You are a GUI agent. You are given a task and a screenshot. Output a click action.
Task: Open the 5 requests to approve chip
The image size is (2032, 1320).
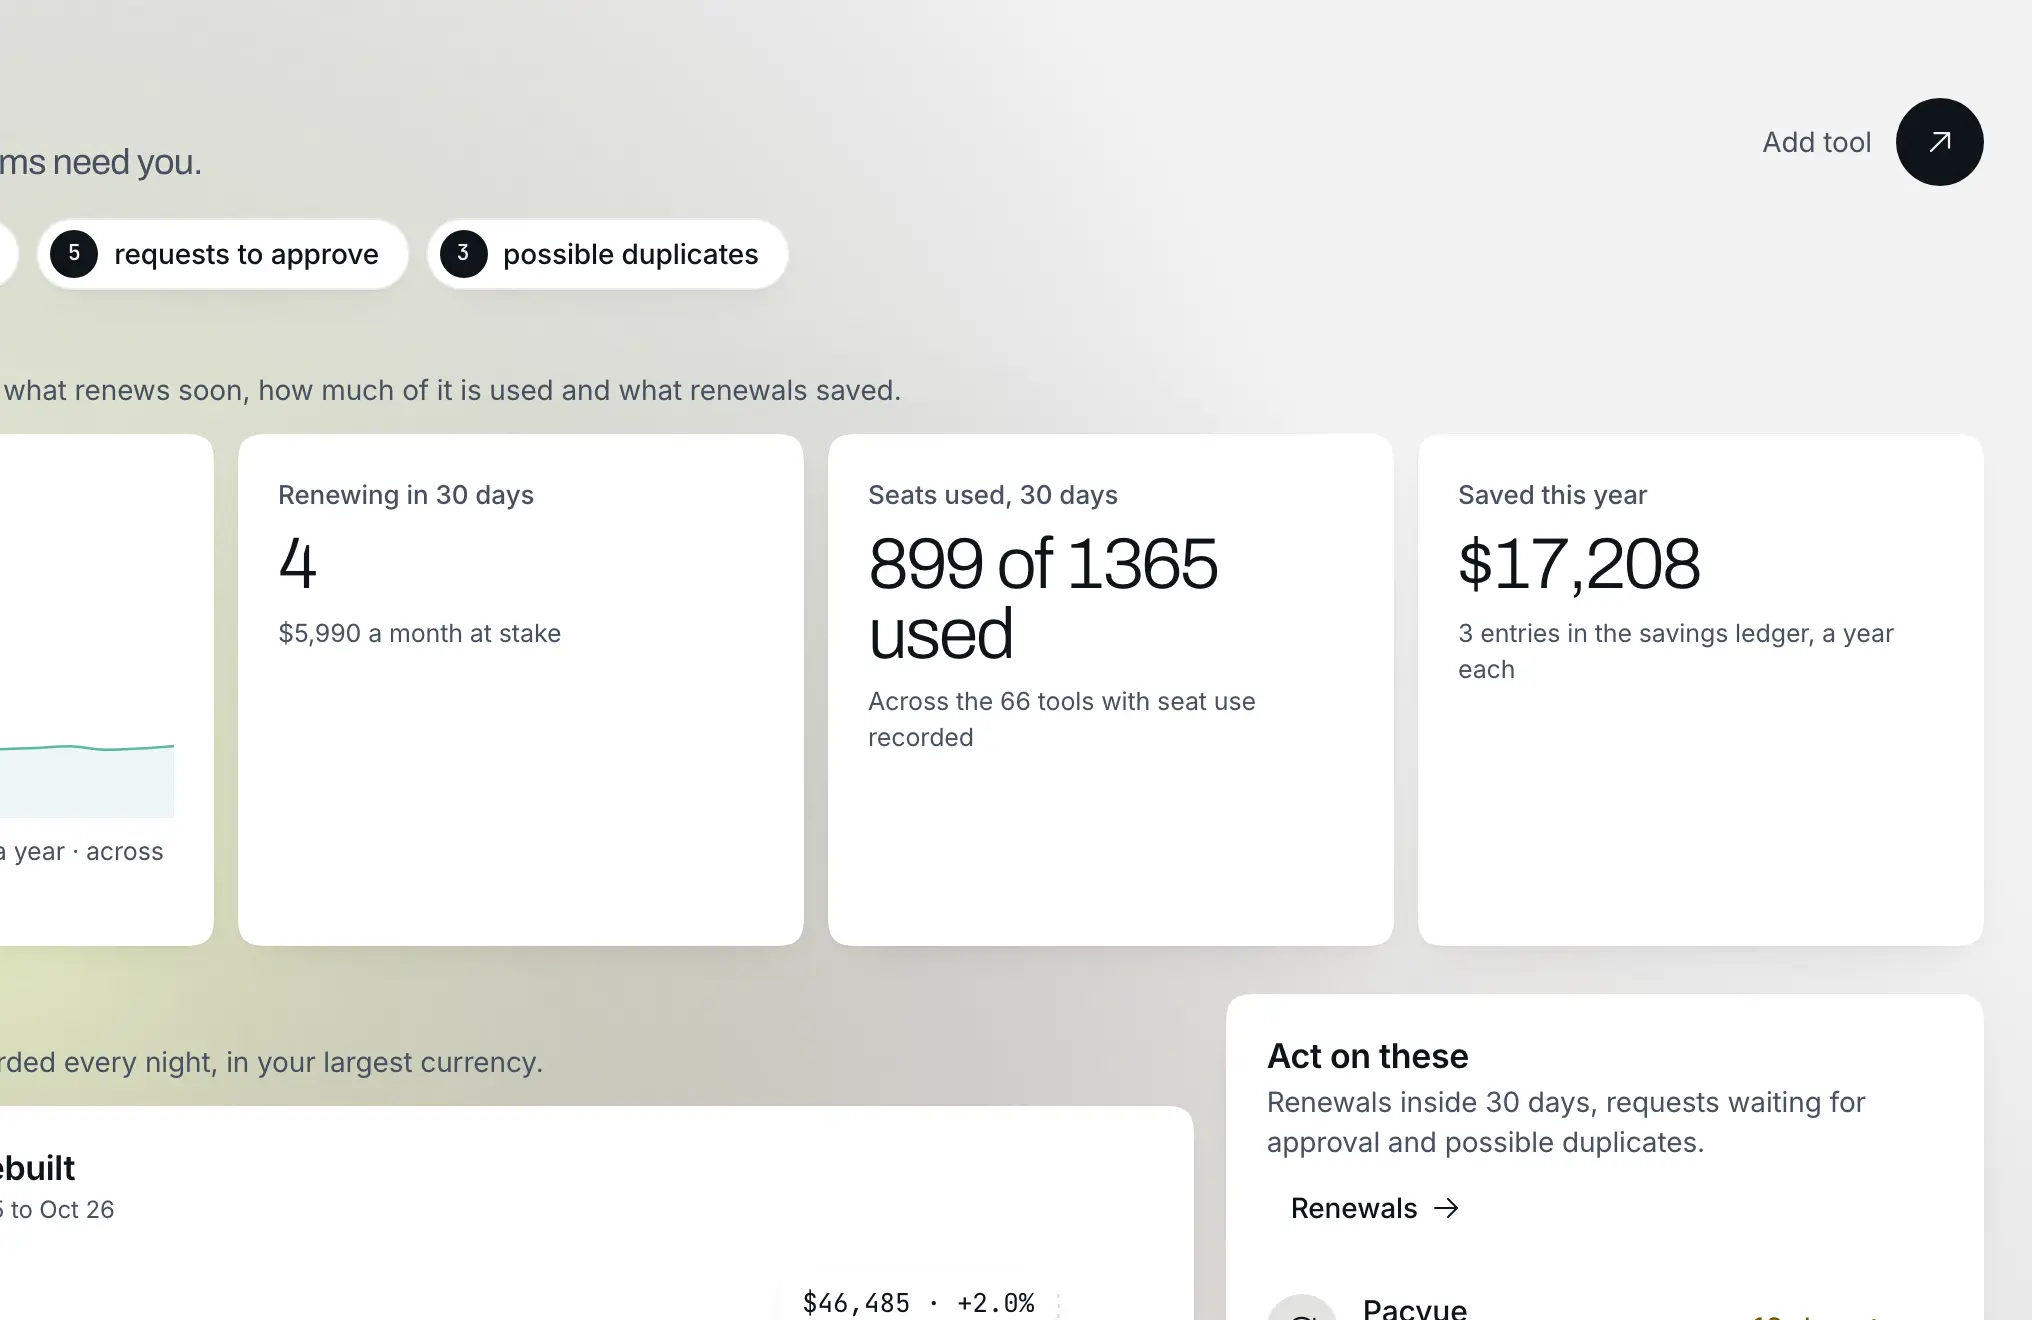[x=223, y=254]
